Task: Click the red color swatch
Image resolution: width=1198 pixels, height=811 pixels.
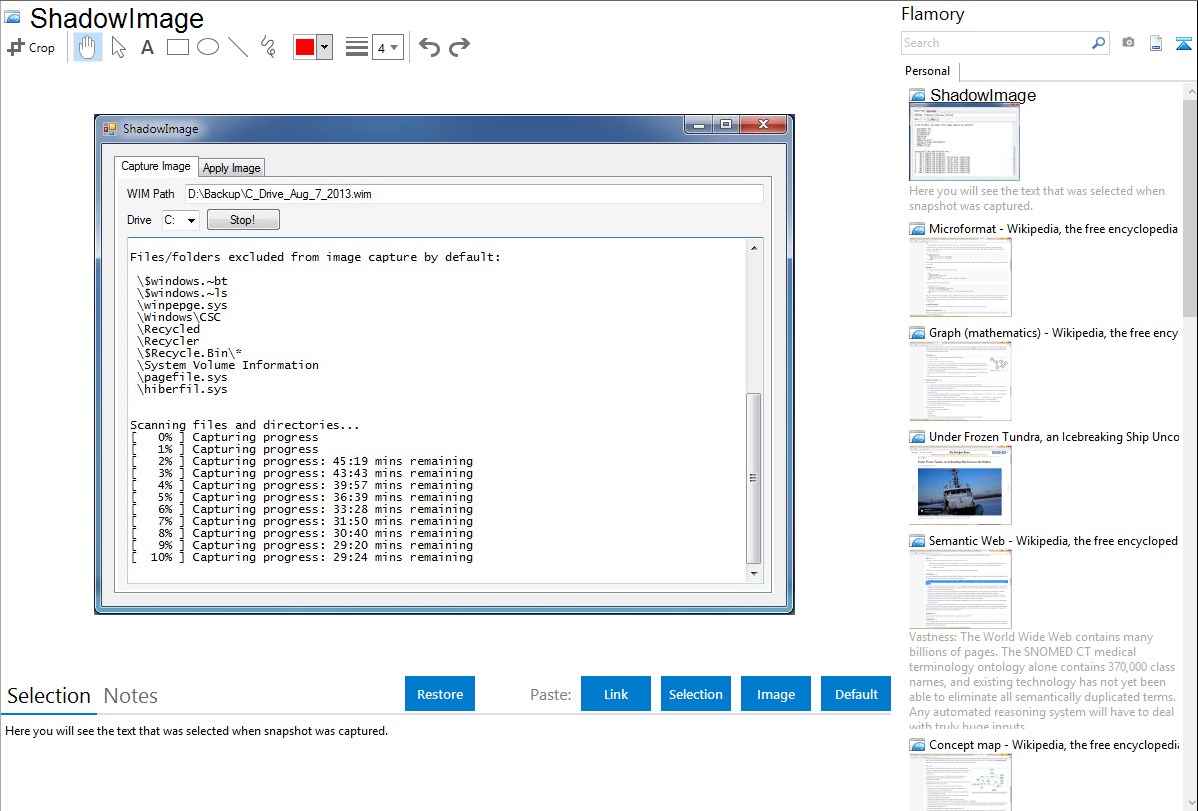Action: (305, 47)
